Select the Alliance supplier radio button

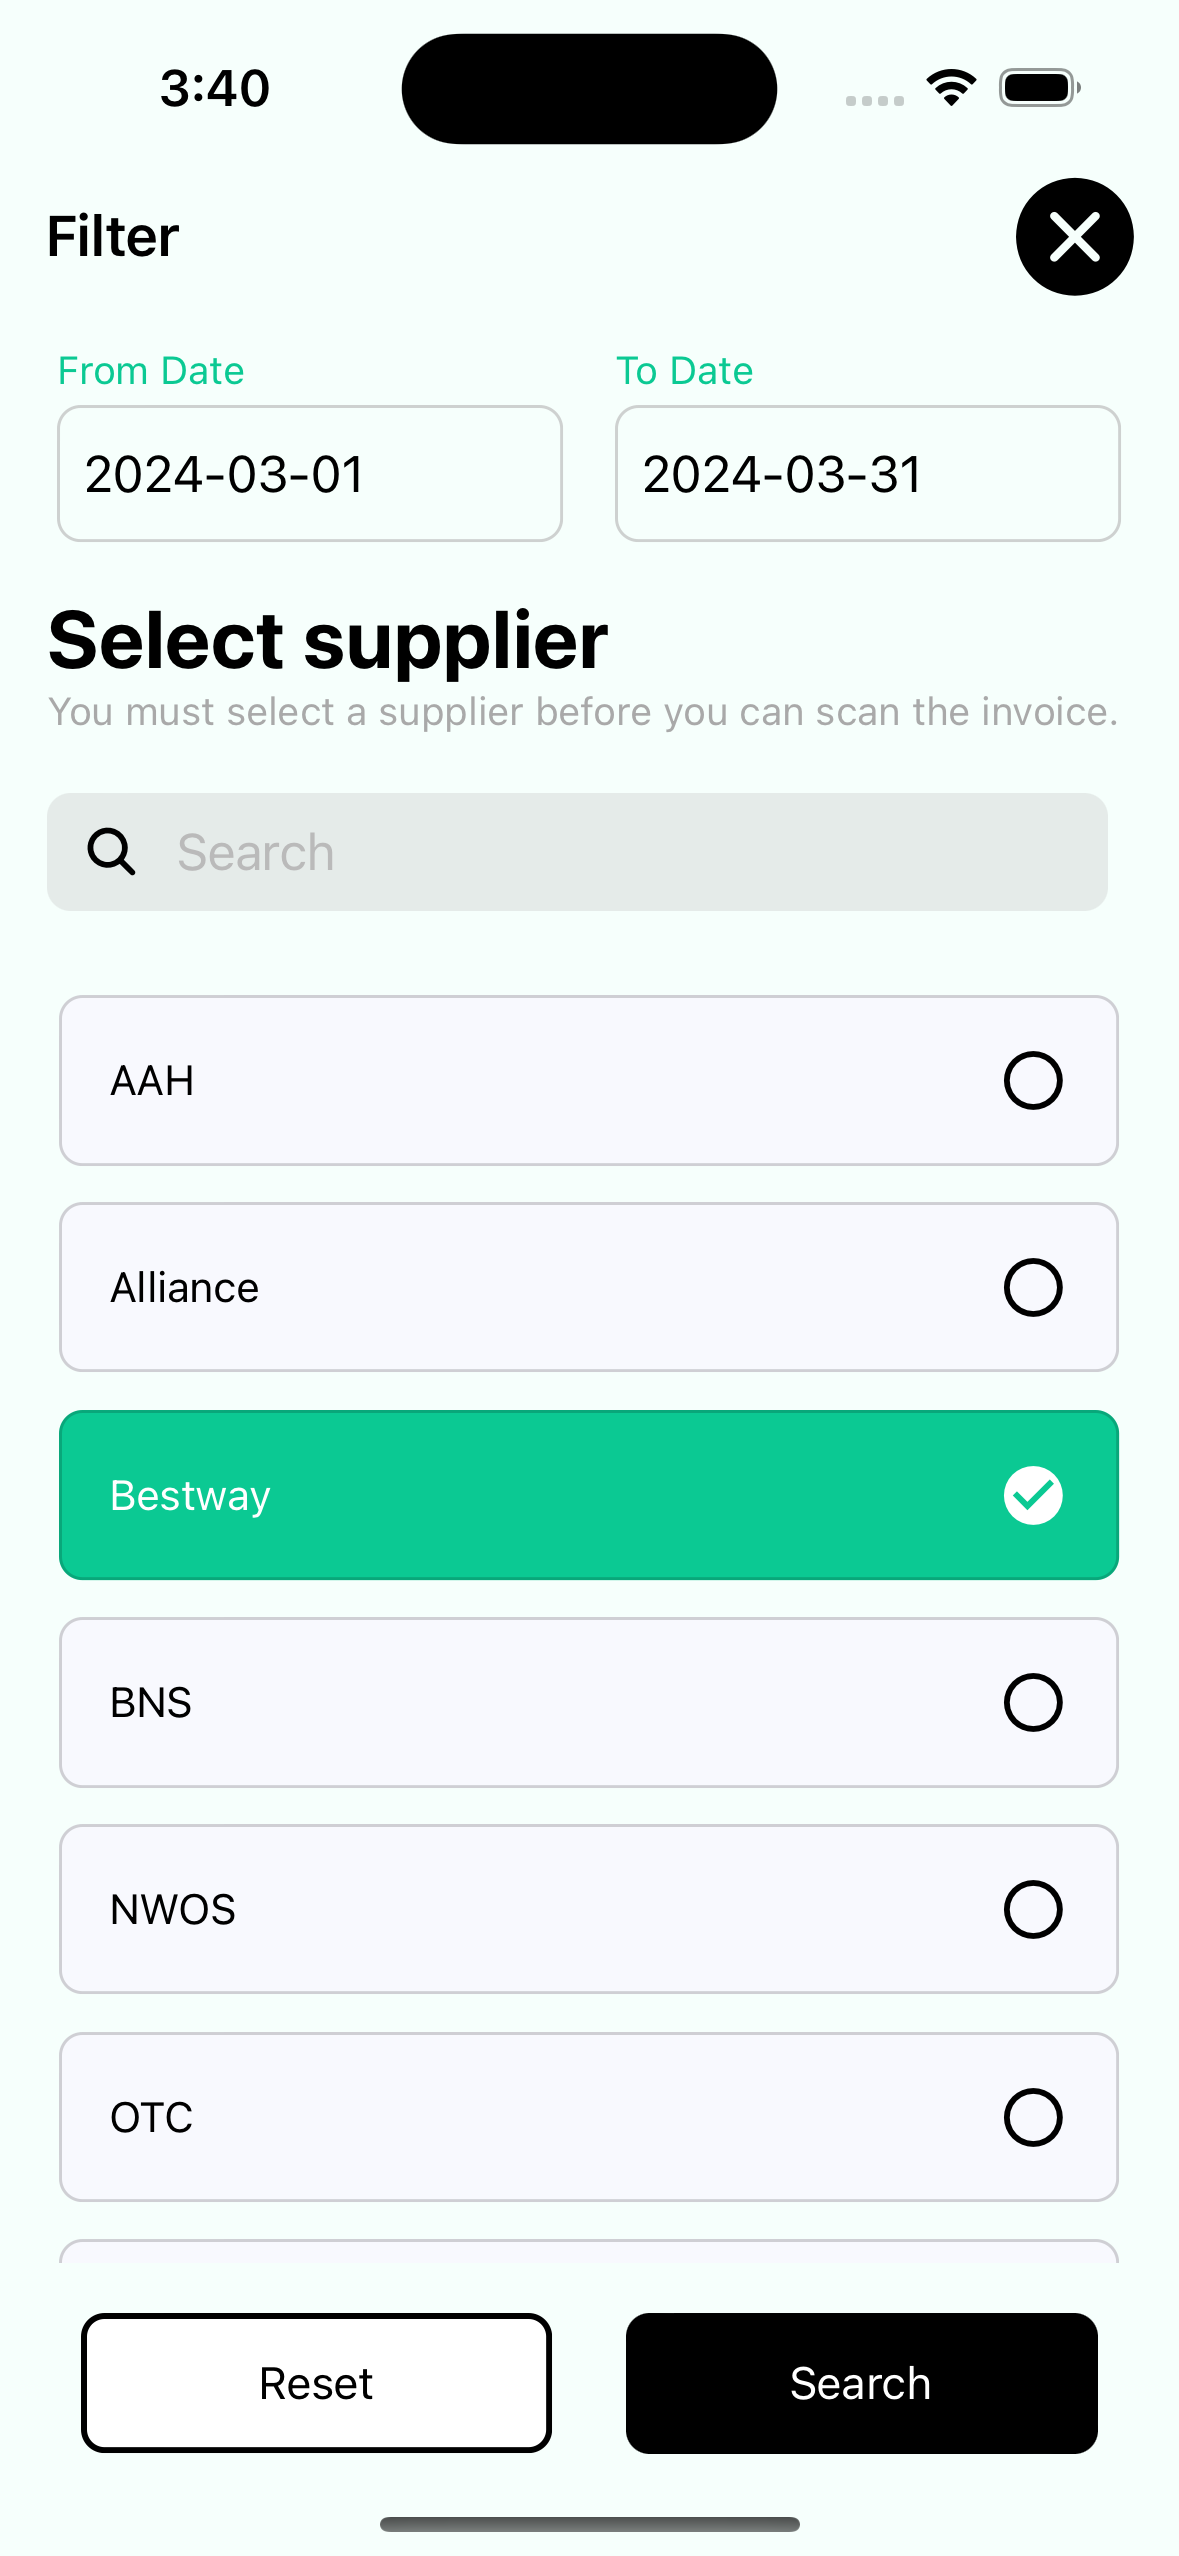coord(1032,1287)
